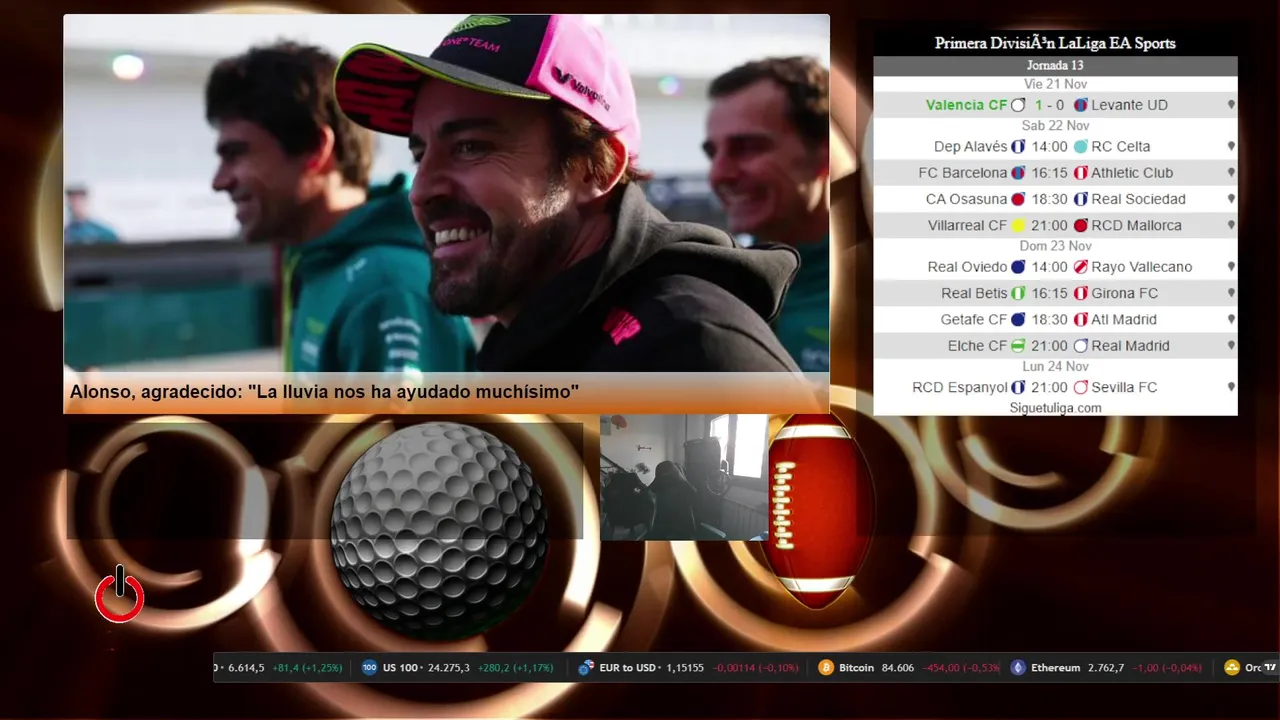Click the American football graphic

[820, 512]
